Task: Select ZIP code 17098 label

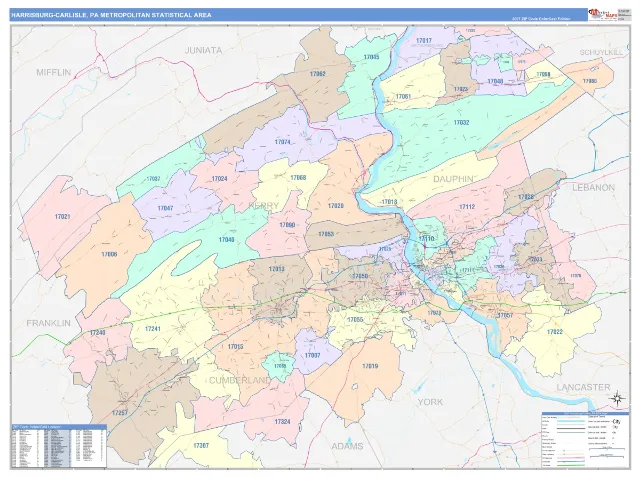Action: coord(543,74)
